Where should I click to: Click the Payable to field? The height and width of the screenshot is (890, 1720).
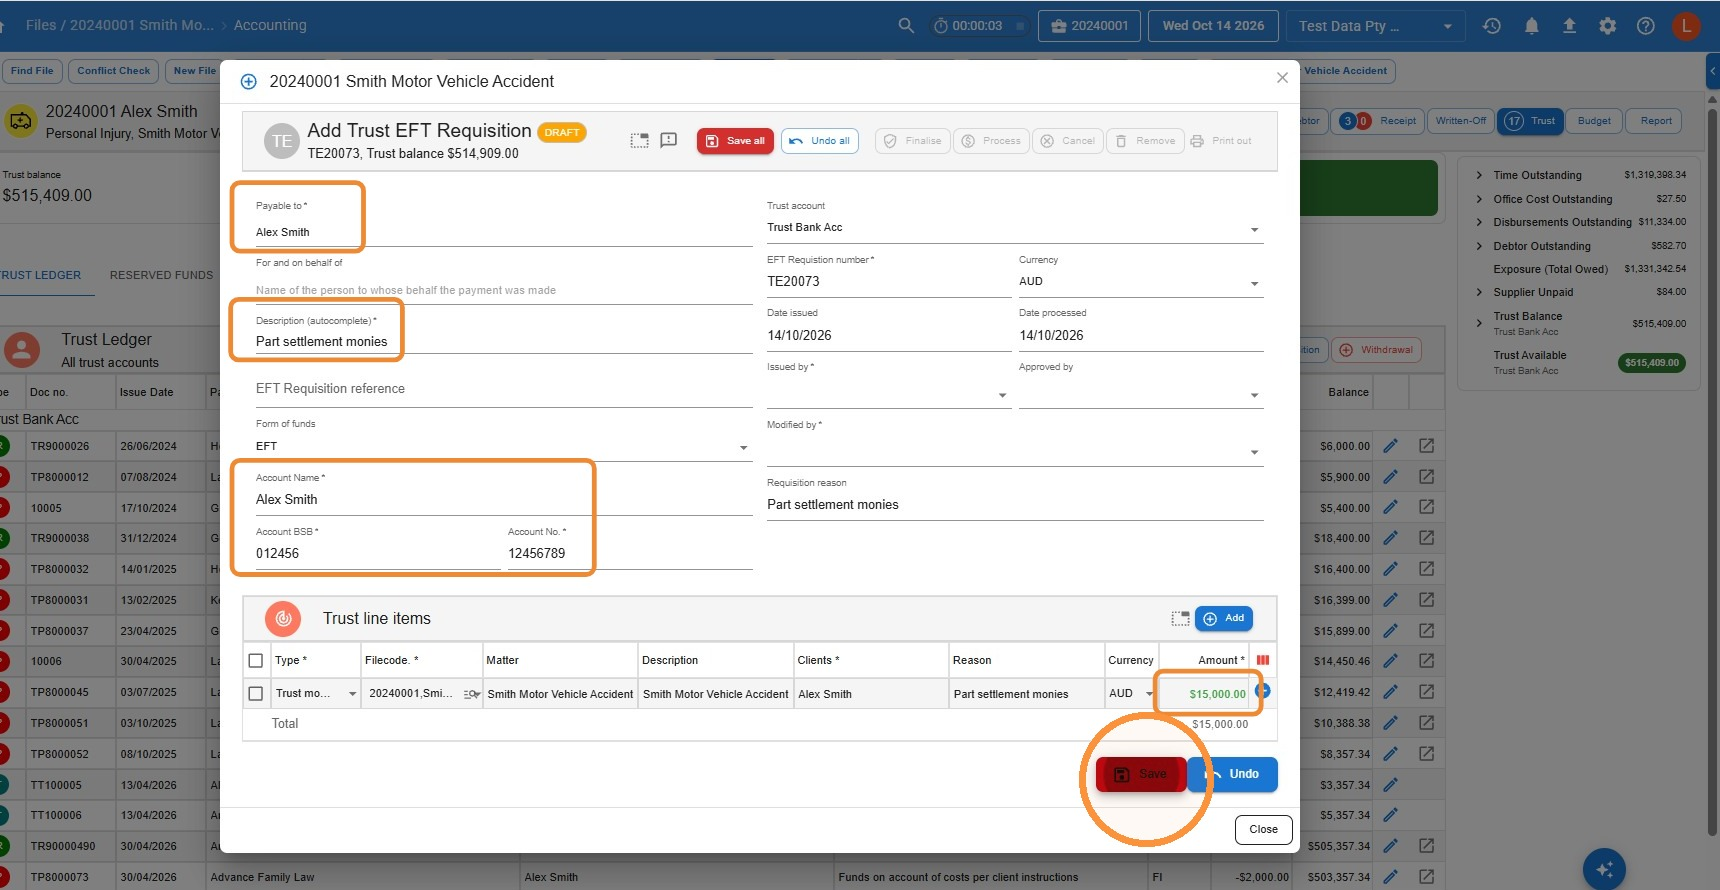pos(503,232)
